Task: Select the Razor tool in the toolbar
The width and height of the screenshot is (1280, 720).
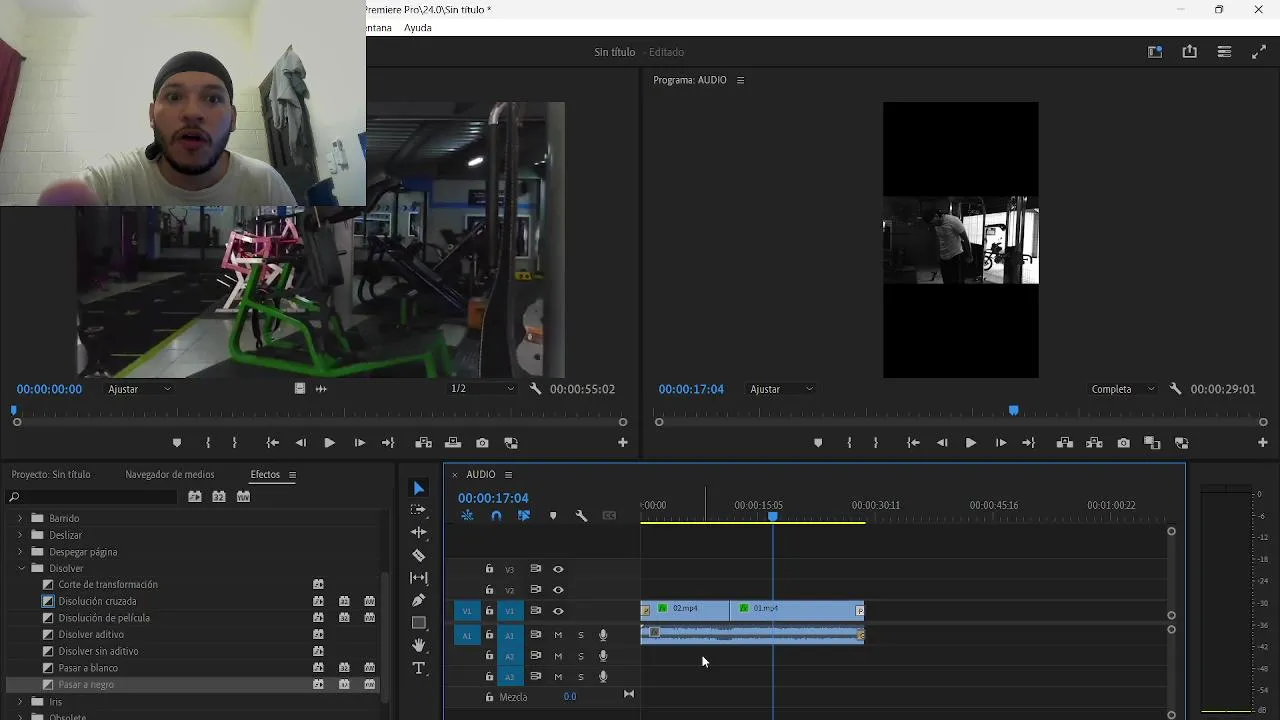Action: (x=419, y=556)
